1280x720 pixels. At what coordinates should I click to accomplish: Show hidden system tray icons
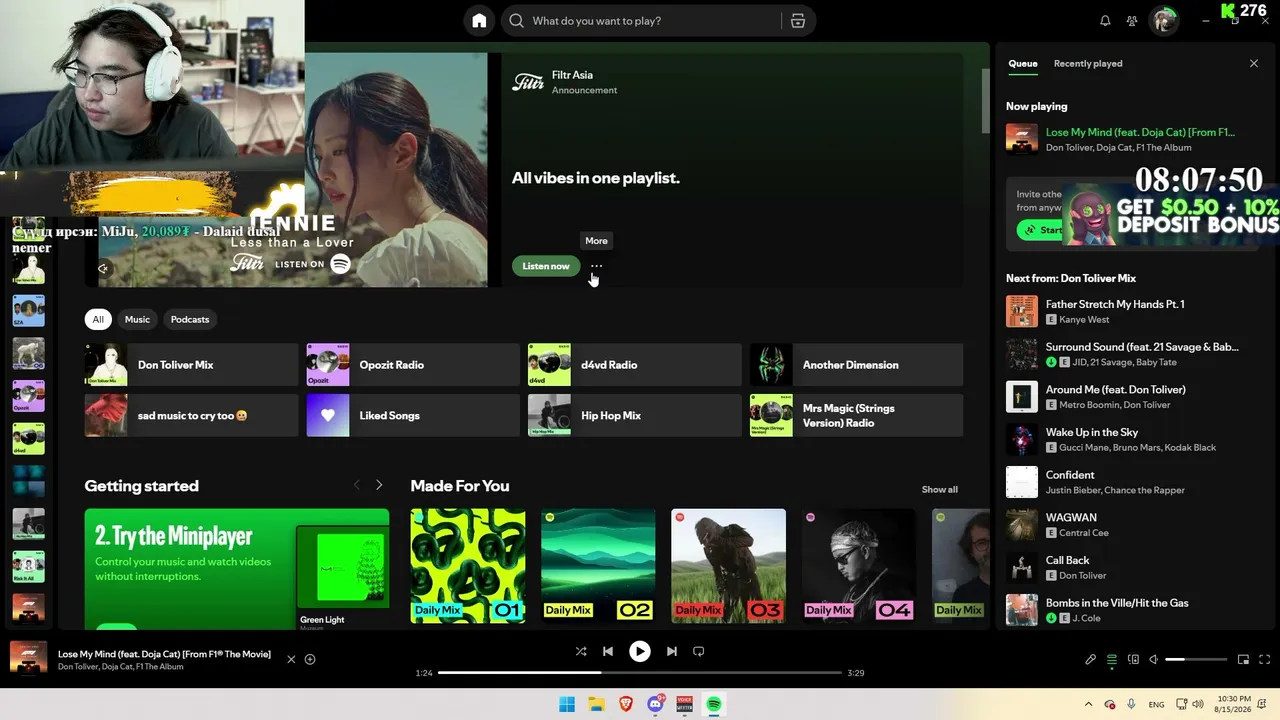click(1088, 704)
